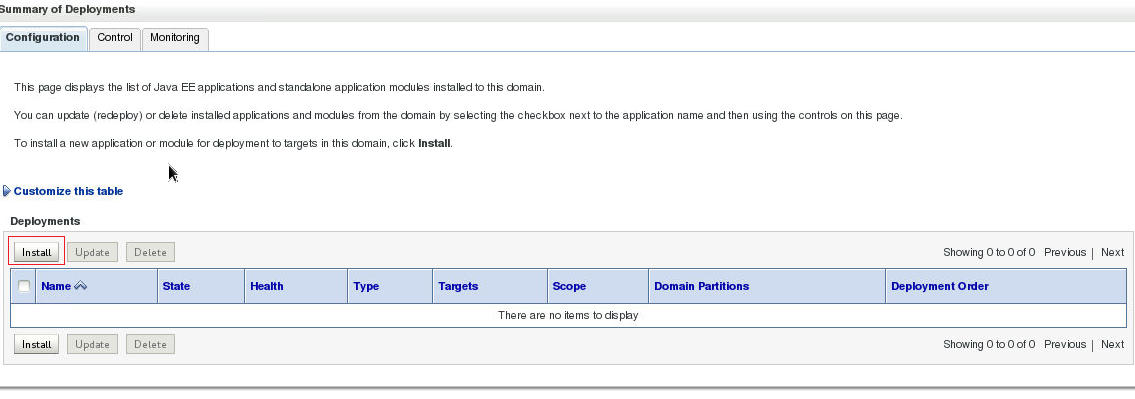1135x399 pixels.
Task: Click the top Delete button
Action: [150, 252]
